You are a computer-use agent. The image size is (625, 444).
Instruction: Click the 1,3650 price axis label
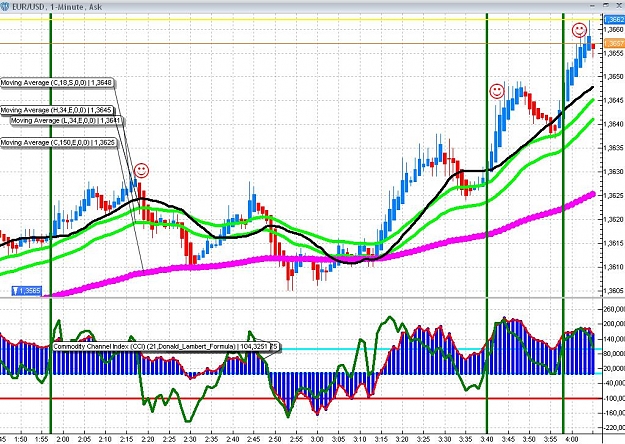(614, 76)
